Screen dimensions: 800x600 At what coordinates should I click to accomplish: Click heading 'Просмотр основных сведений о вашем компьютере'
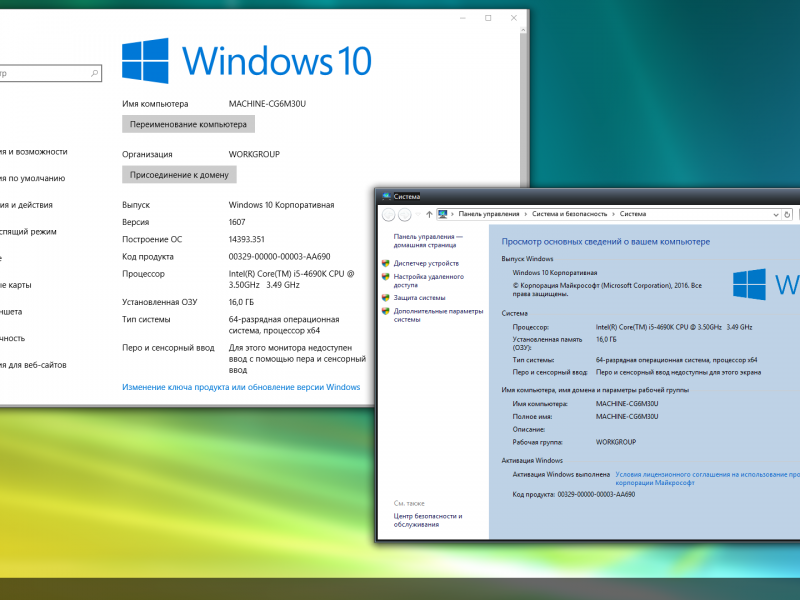[606, 242]
